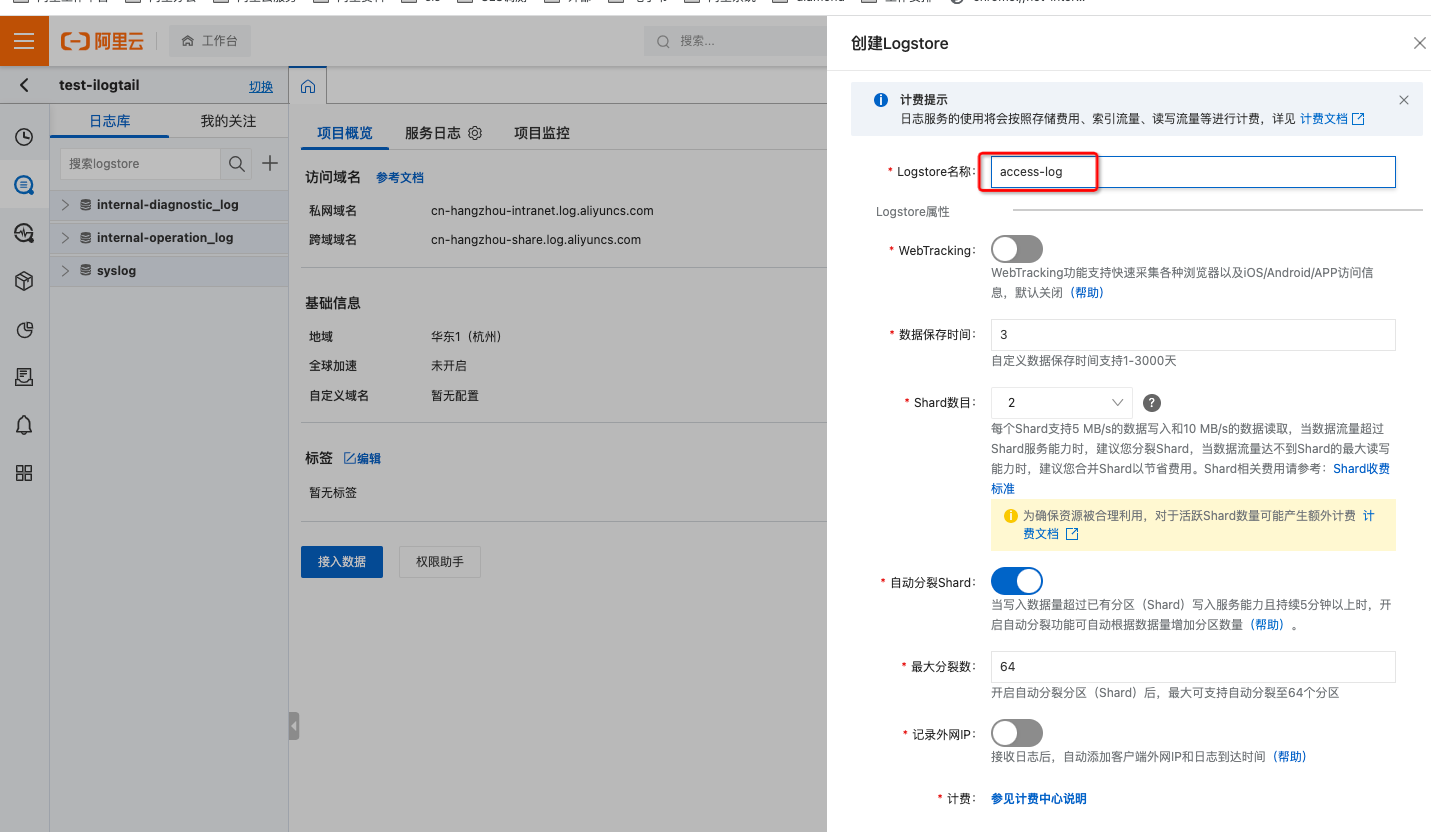Open the pie-chart reports sidebar icon
Screen dimensions: 1431x832
point(24,329)
